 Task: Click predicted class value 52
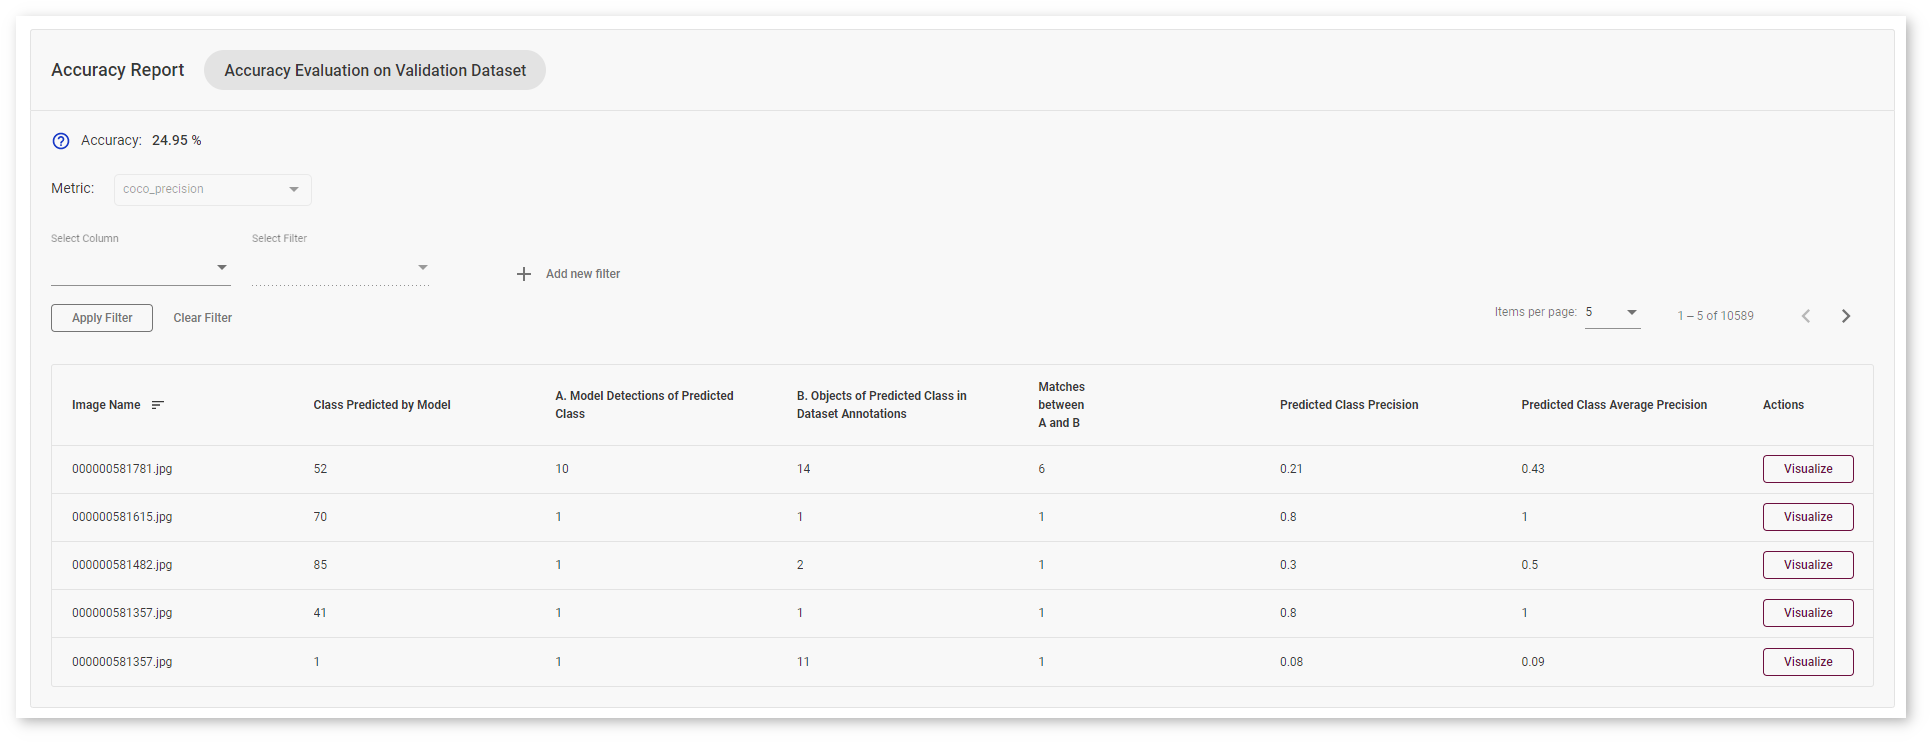point(320,469)
